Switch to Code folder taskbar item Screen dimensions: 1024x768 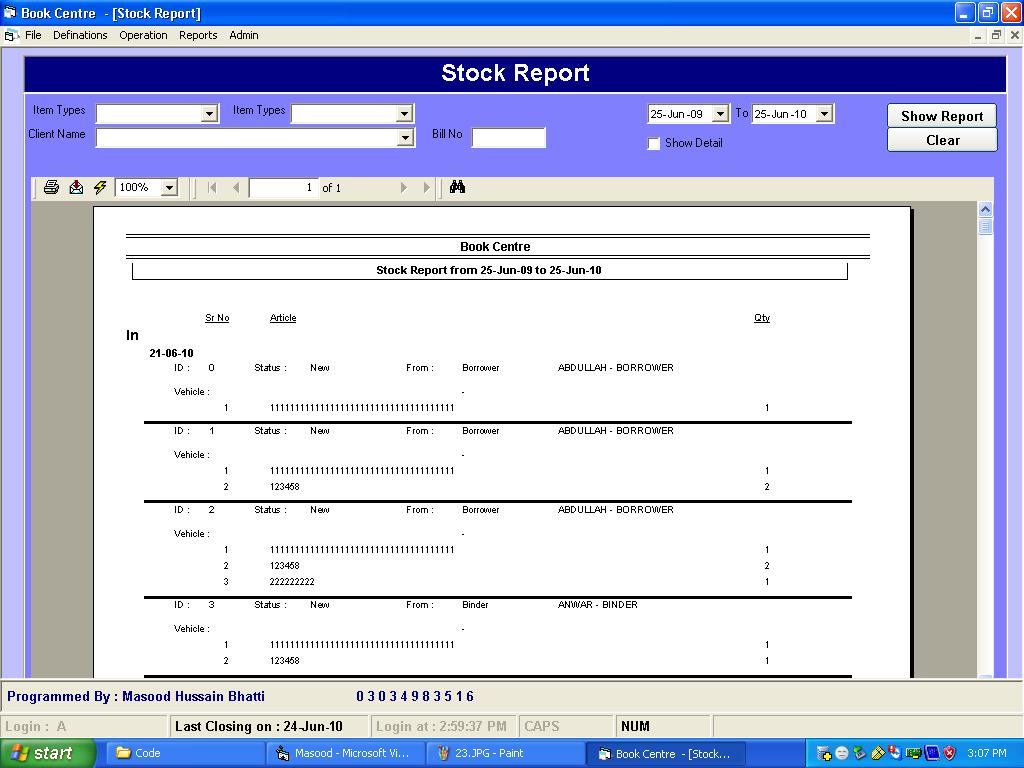(184, 753)
